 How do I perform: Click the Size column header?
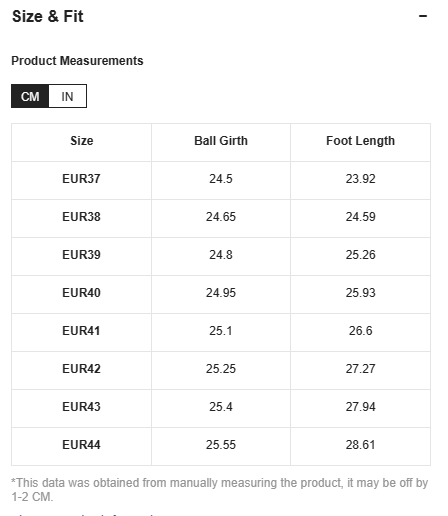pos(82,141)
